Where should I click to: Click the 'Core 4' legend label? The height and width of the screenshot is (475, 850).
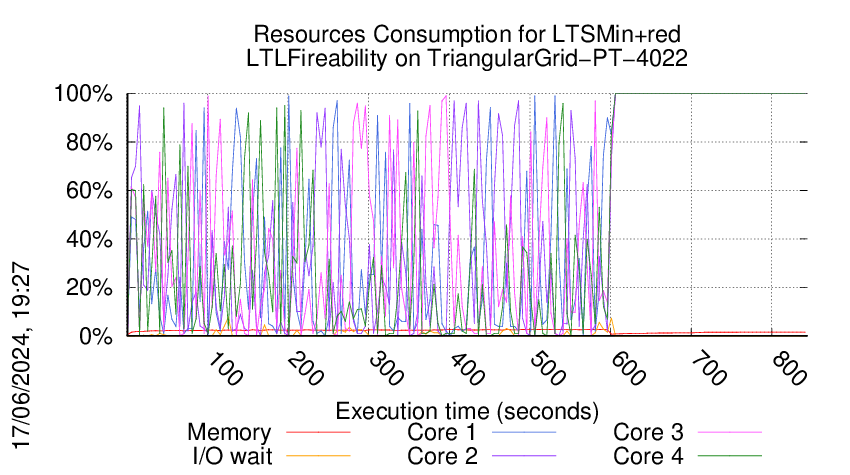pos(648,456)
